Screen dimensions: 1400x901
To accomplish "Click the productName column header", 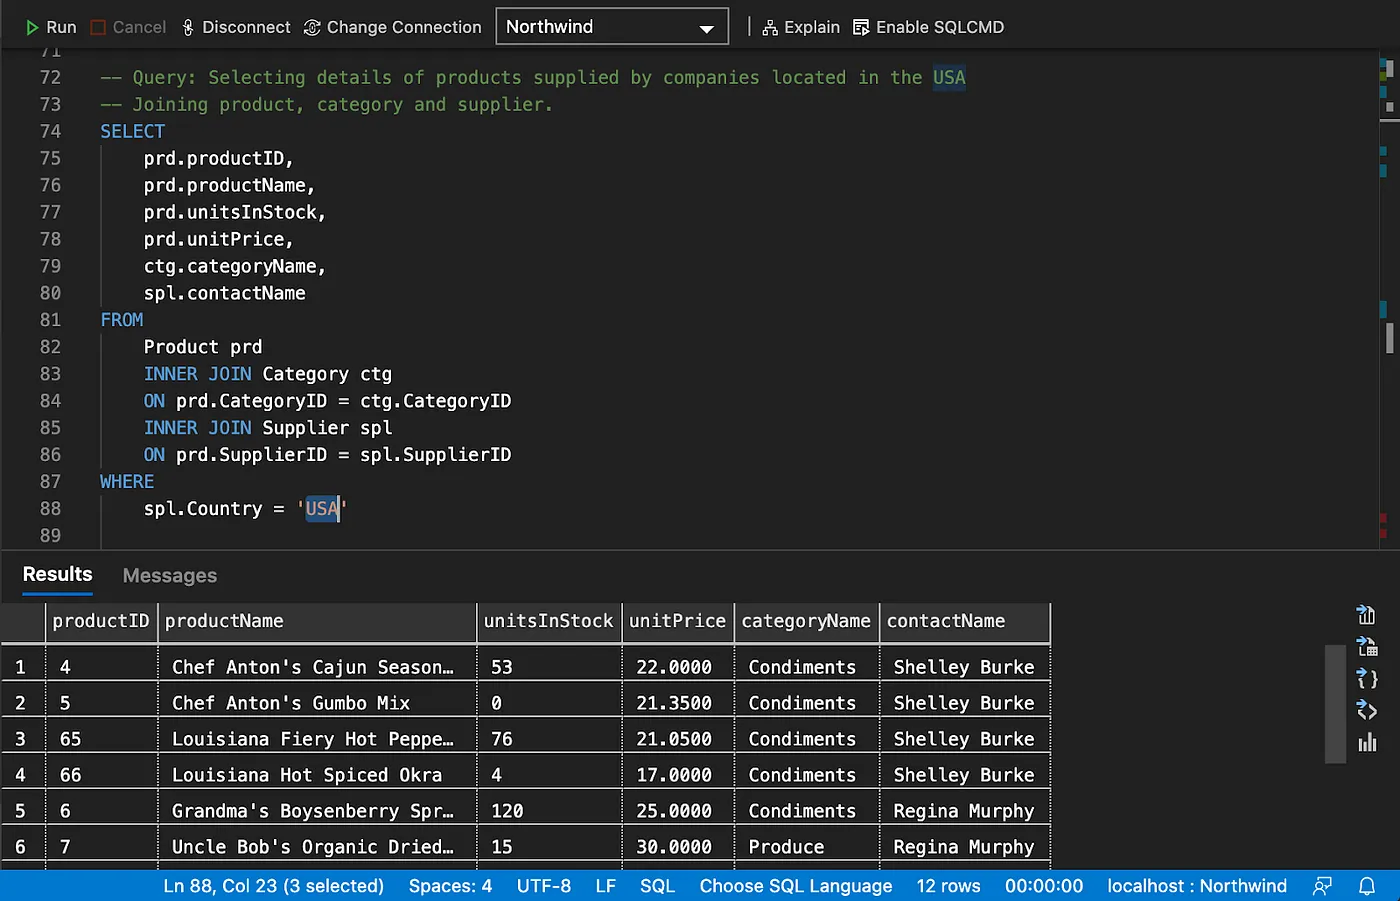I will pyautogui.click(x=317, y=621).
